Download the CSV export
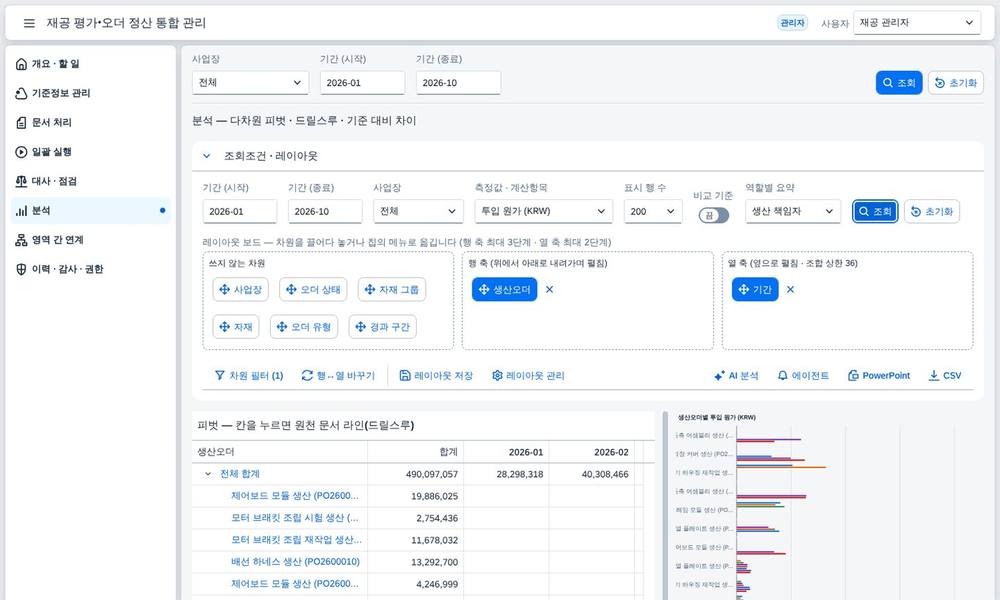 945,376
